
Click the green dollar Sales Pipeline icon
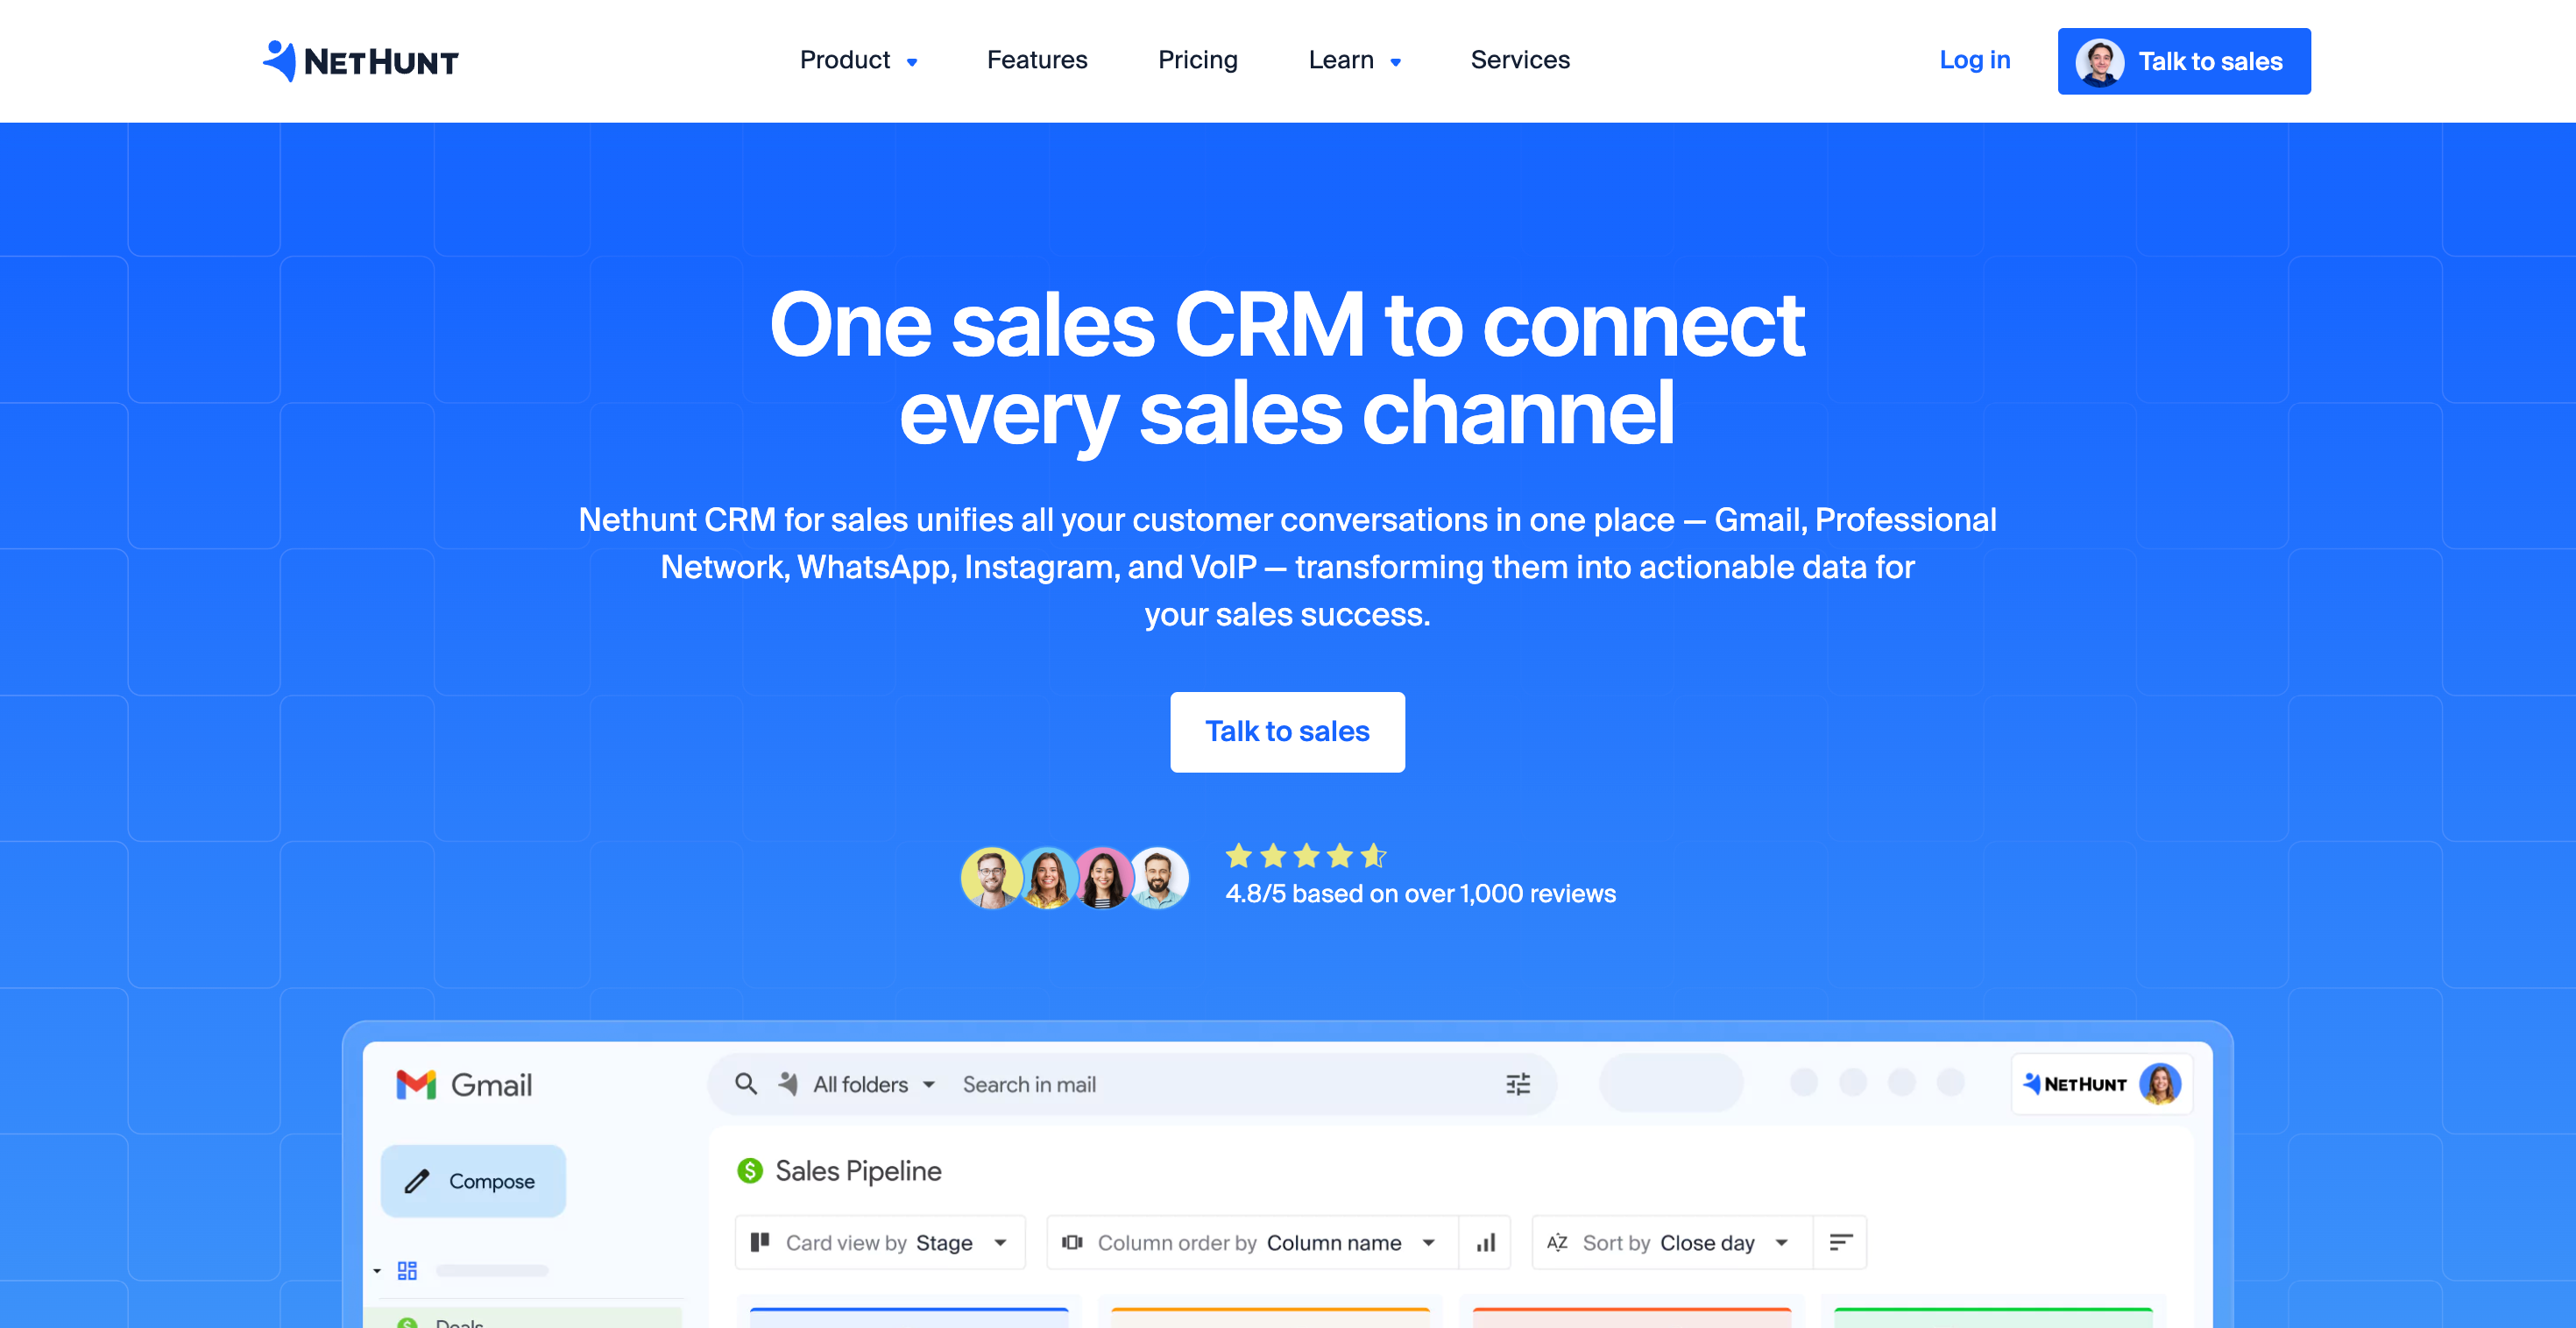pos(750,1170)
